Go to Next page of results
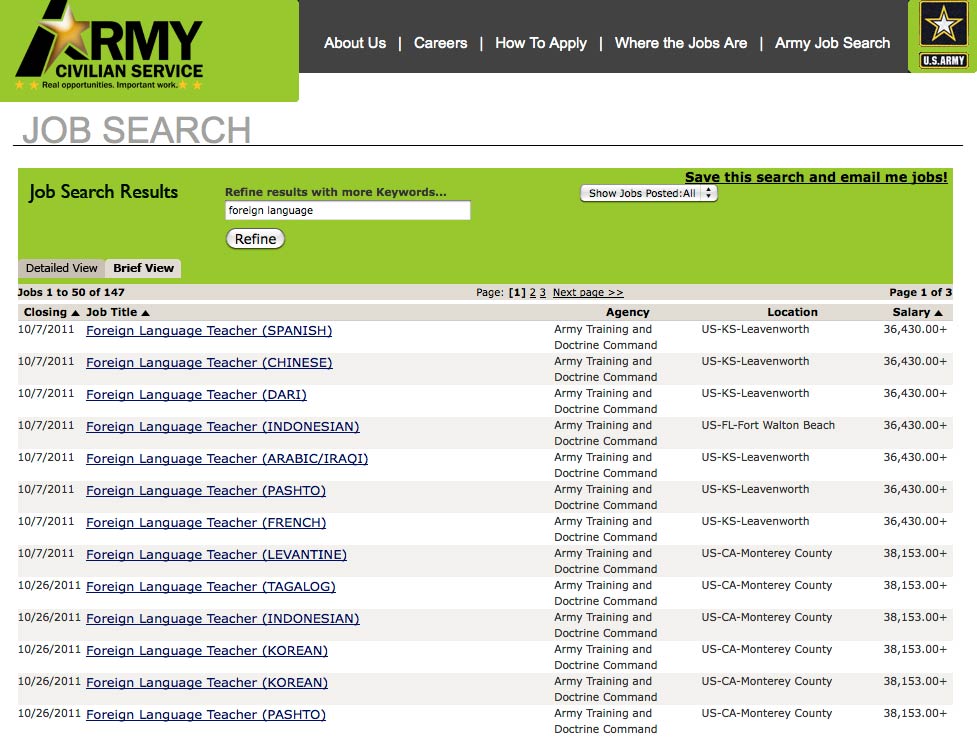The image size is (977, 737). click(x=587, y=293)
